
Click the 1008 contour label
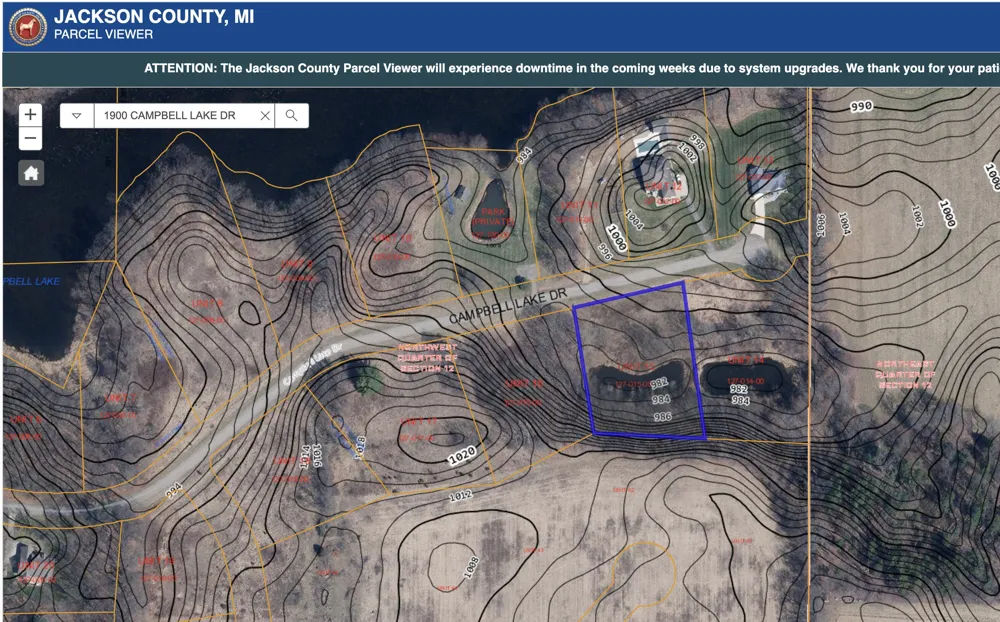click(x=471, y=568)
